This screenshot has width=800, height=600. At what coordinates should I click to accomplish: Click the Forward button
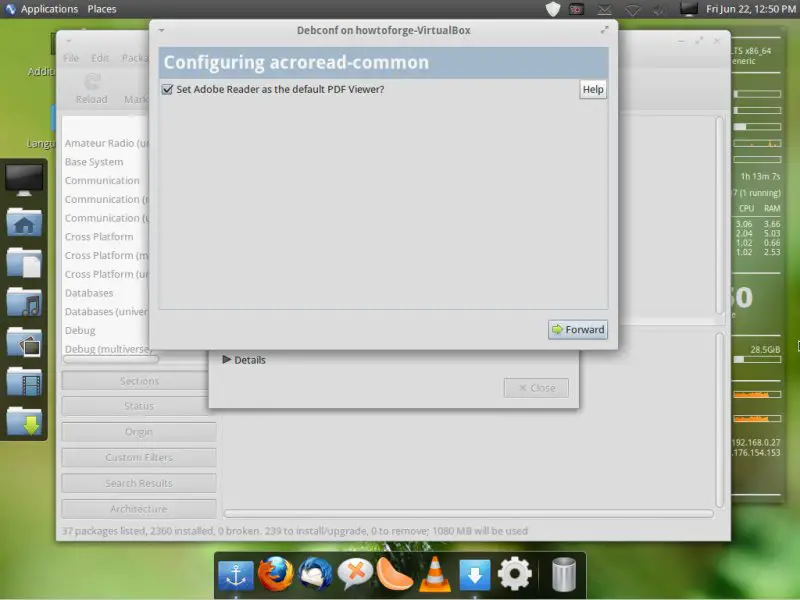(578, 330)
